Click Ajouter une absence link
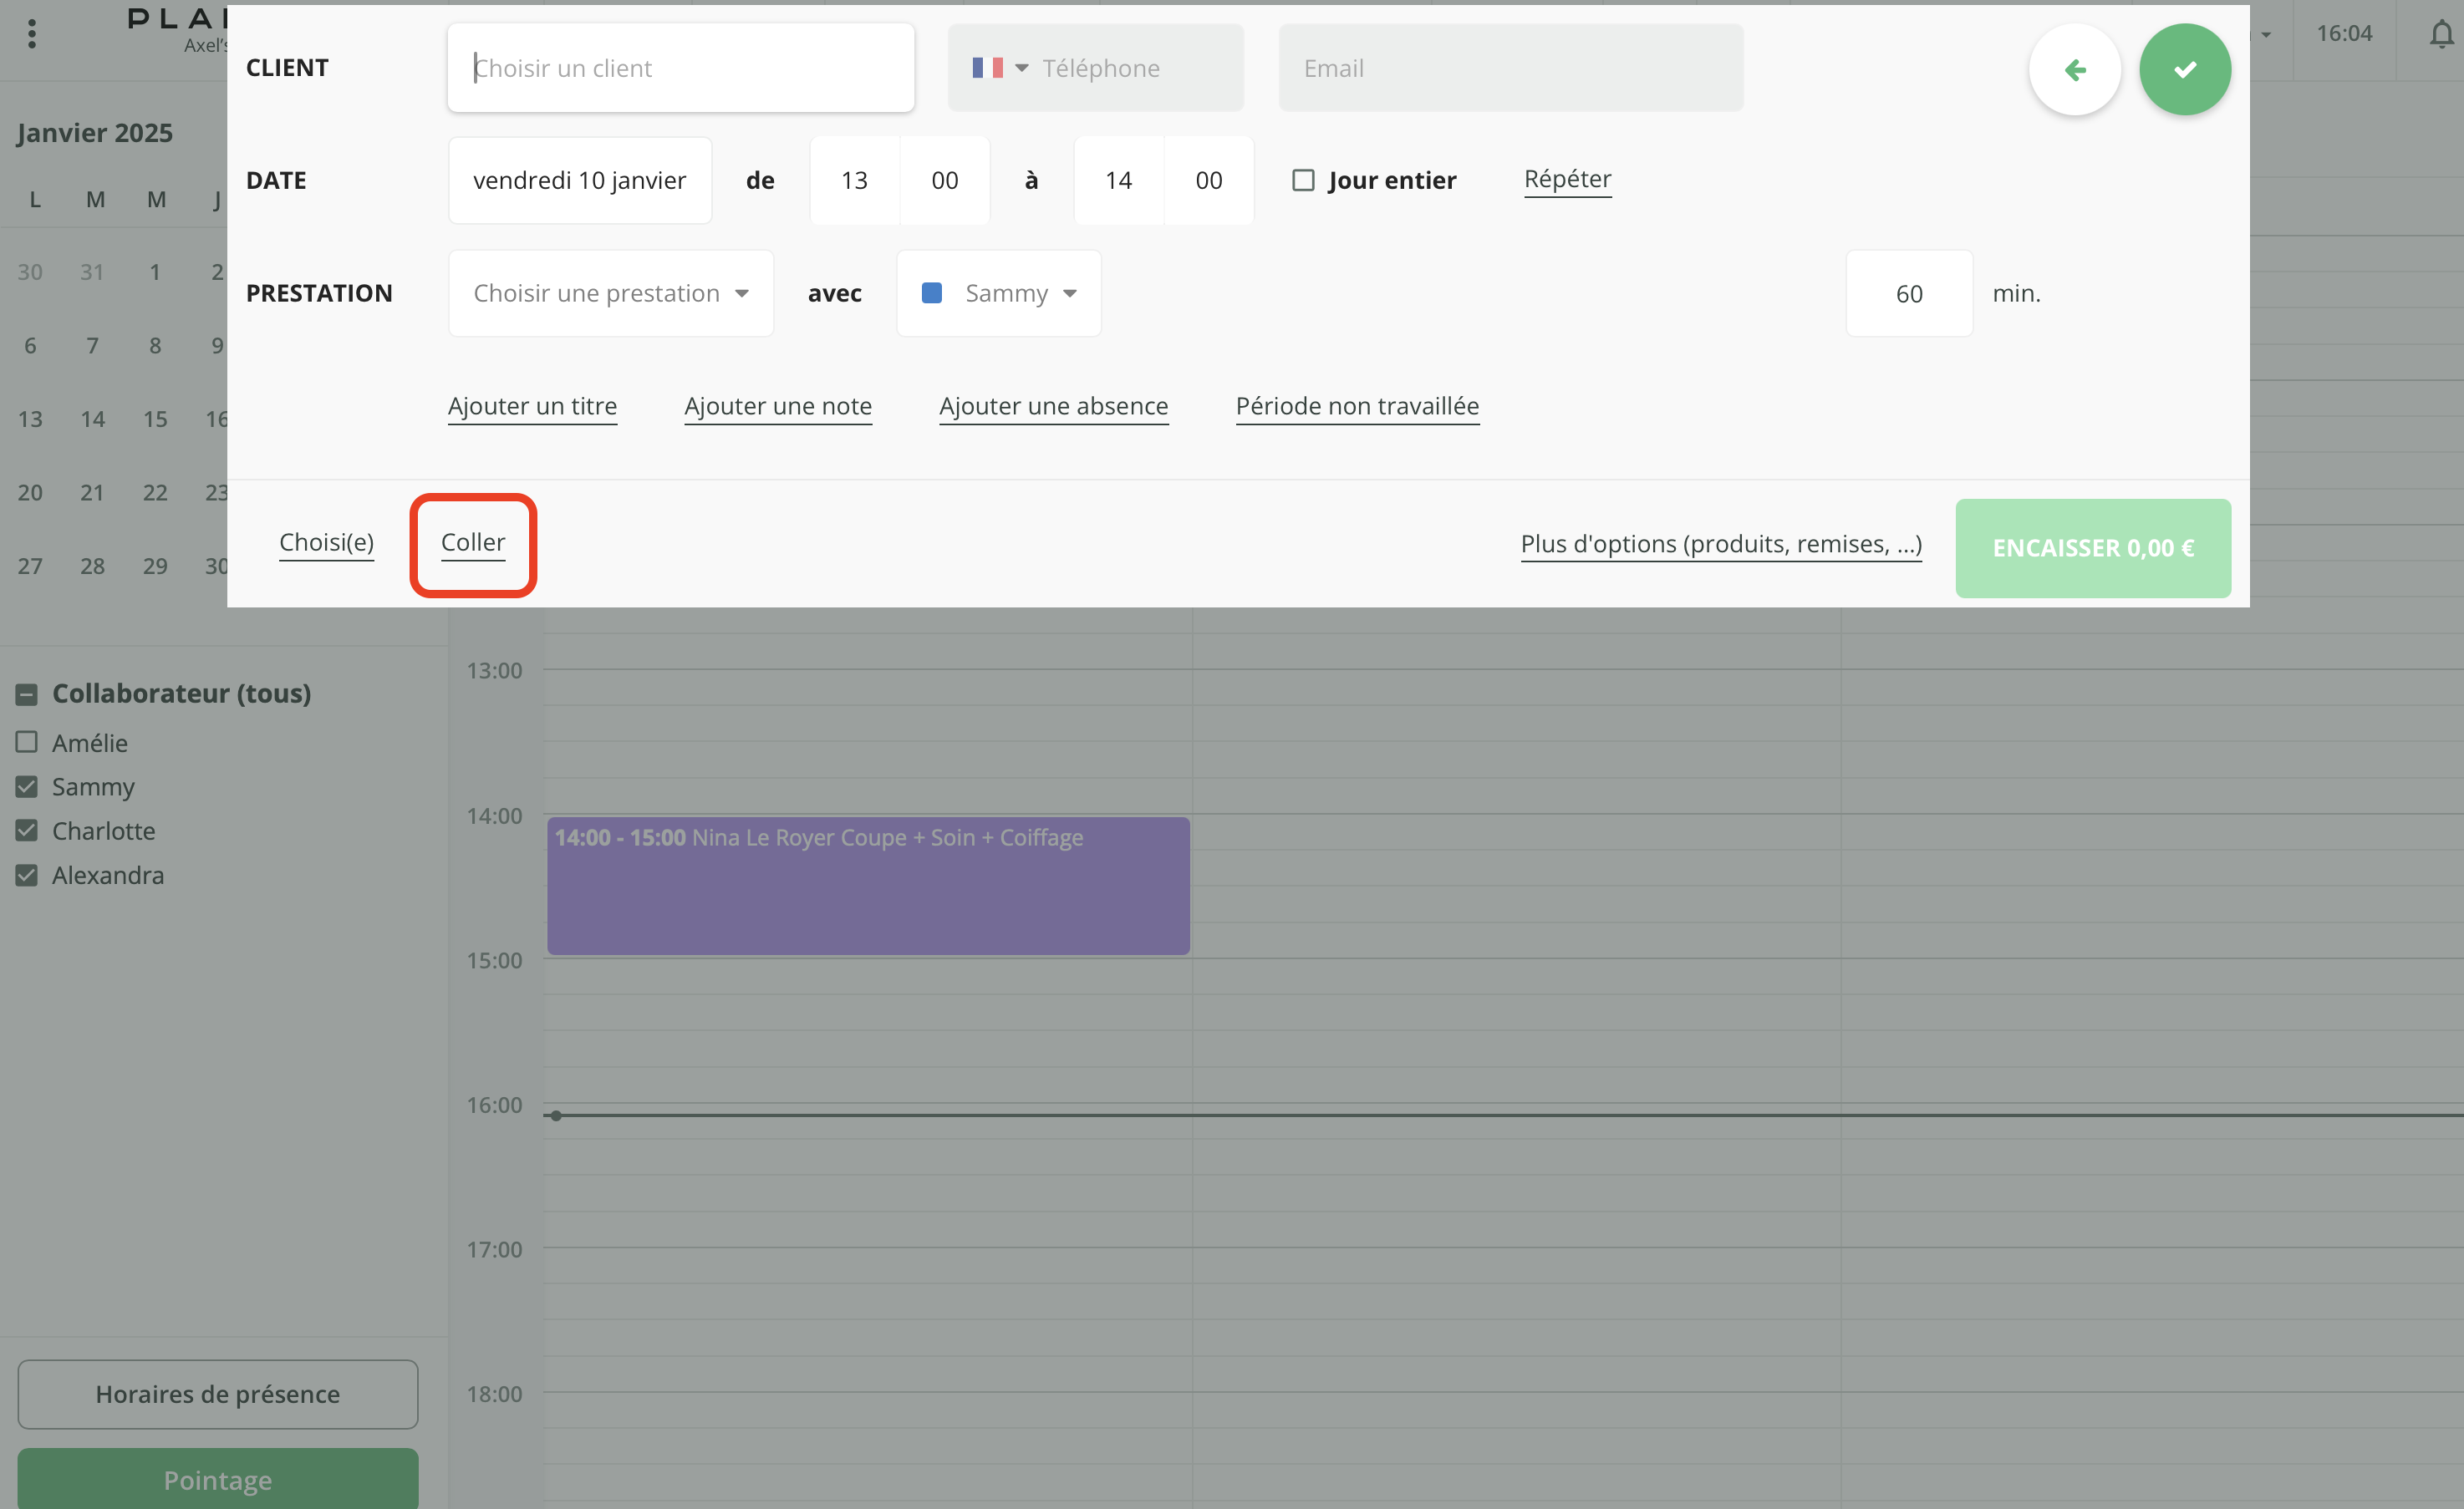Viewport: 2464px width, 1509px height. pos(1053,406)
